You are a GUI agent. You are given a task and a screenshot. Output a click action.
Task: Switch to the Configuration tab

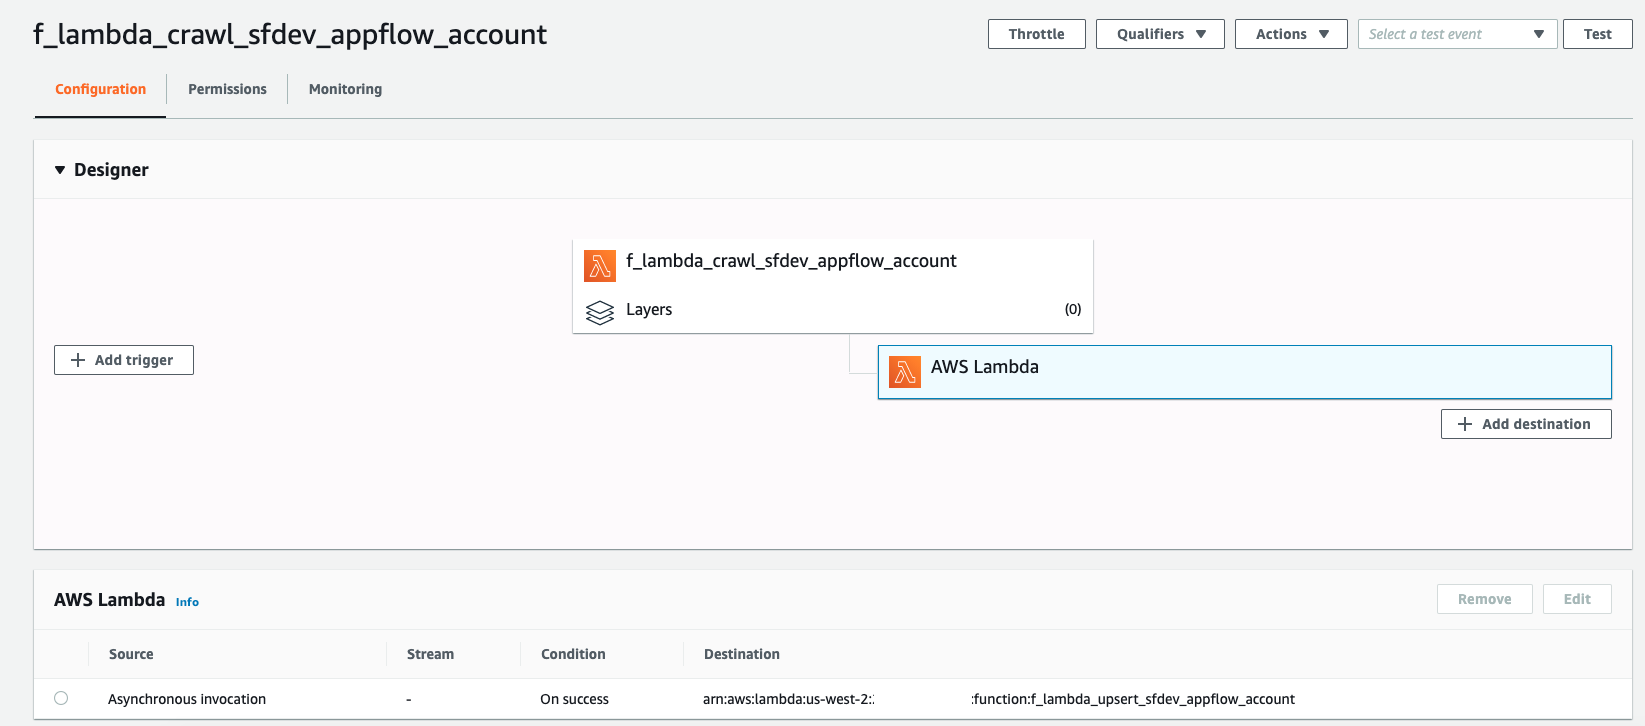(x=100, y=89)
